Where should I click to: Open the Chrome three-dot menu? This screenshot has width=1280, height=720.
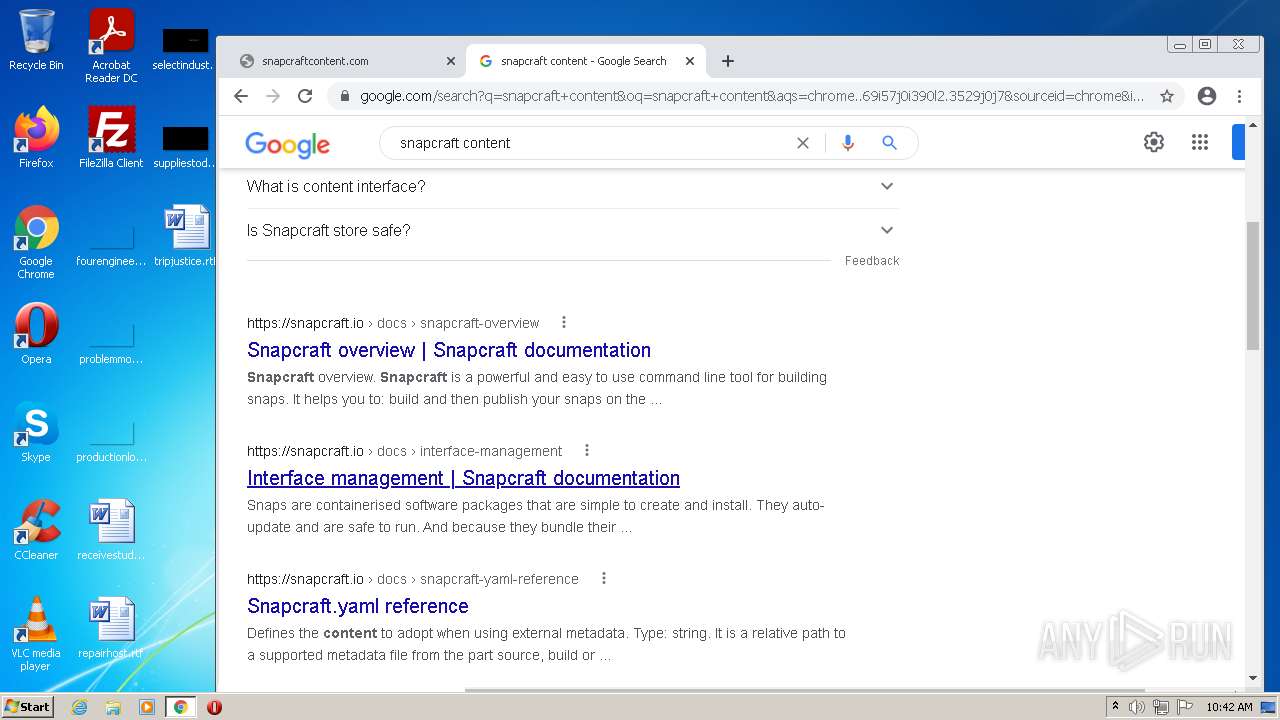click(1239, 96)
